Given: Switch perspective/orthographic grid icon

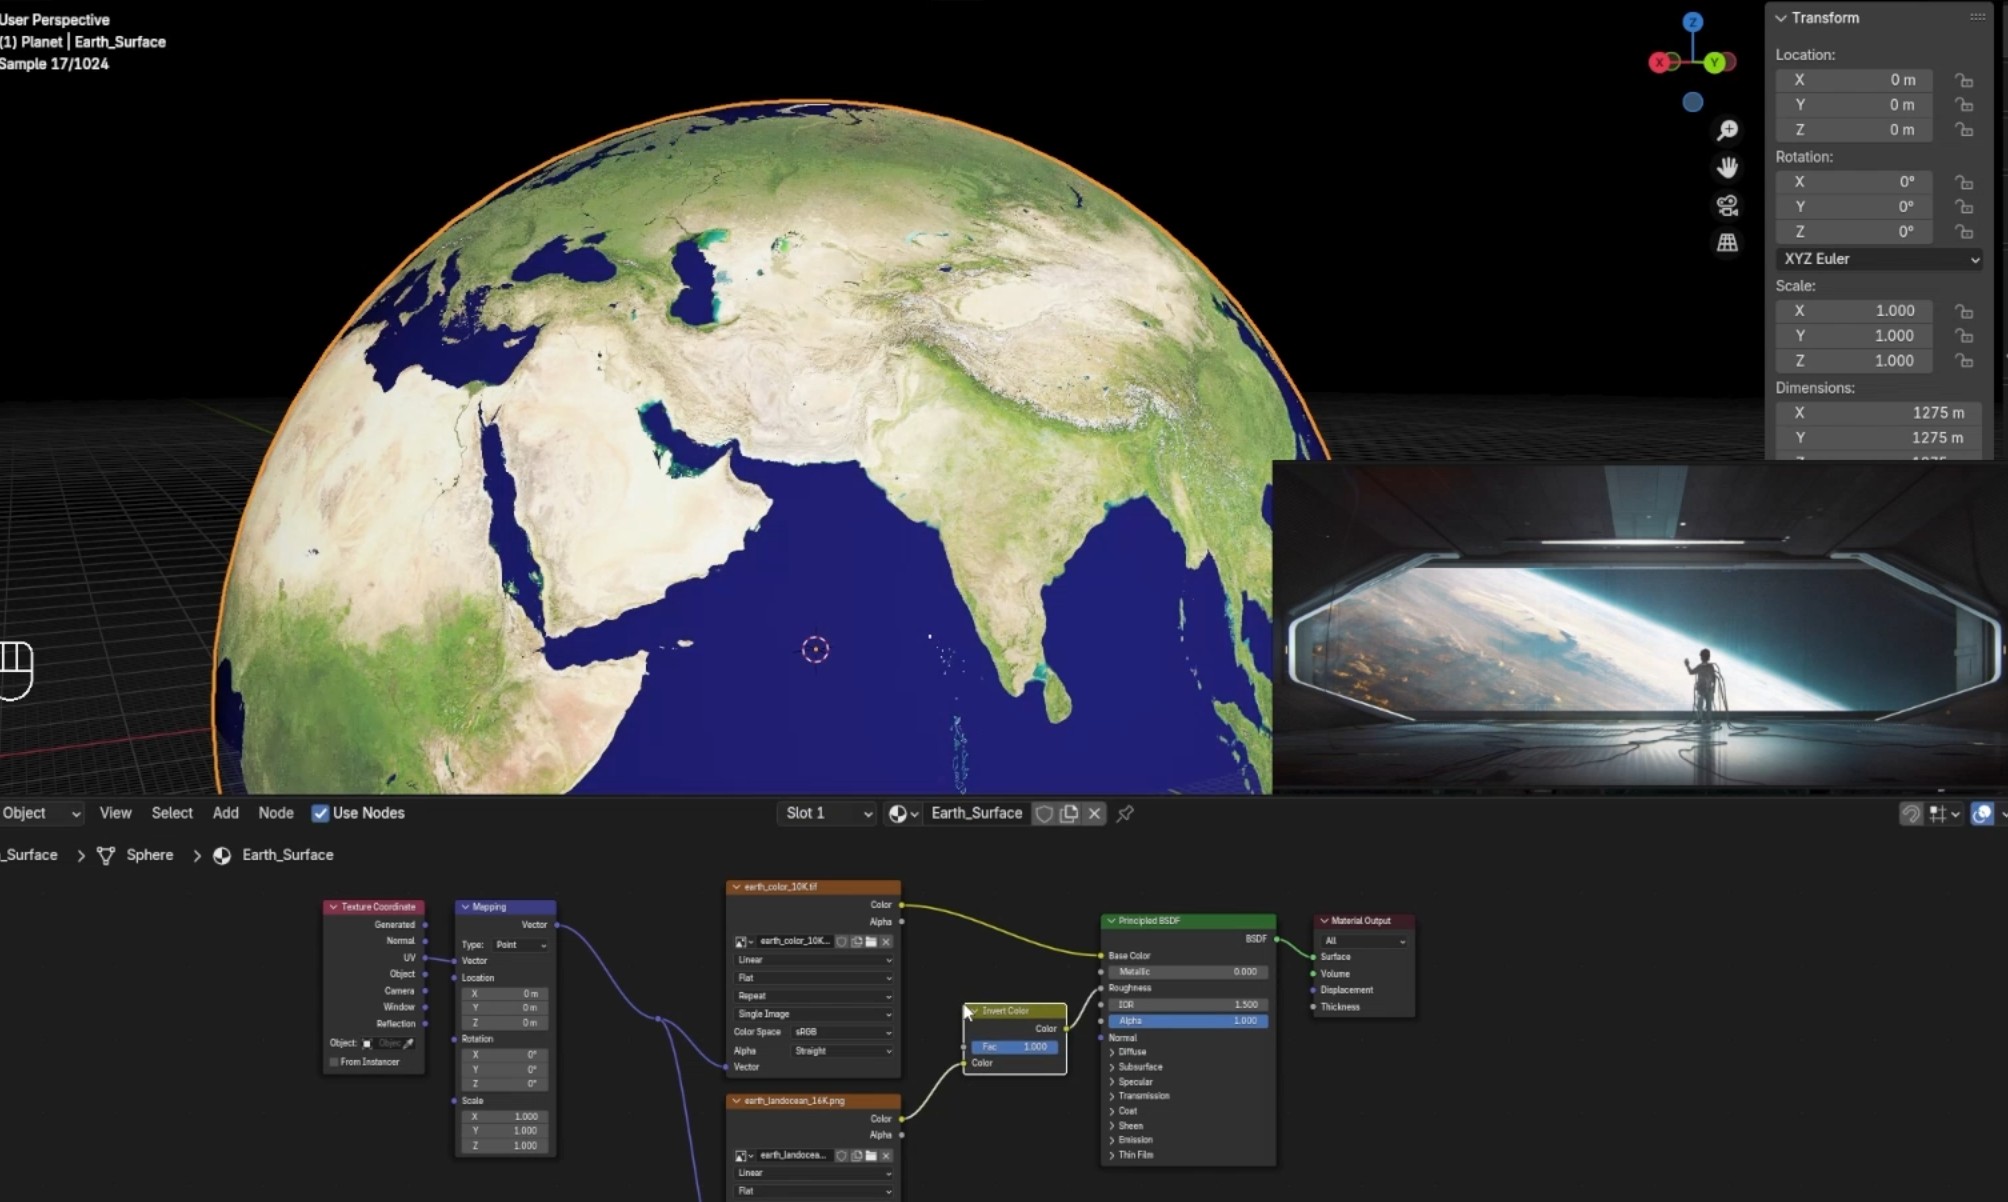Looking at the screenshot, I should click(1727, 243).
